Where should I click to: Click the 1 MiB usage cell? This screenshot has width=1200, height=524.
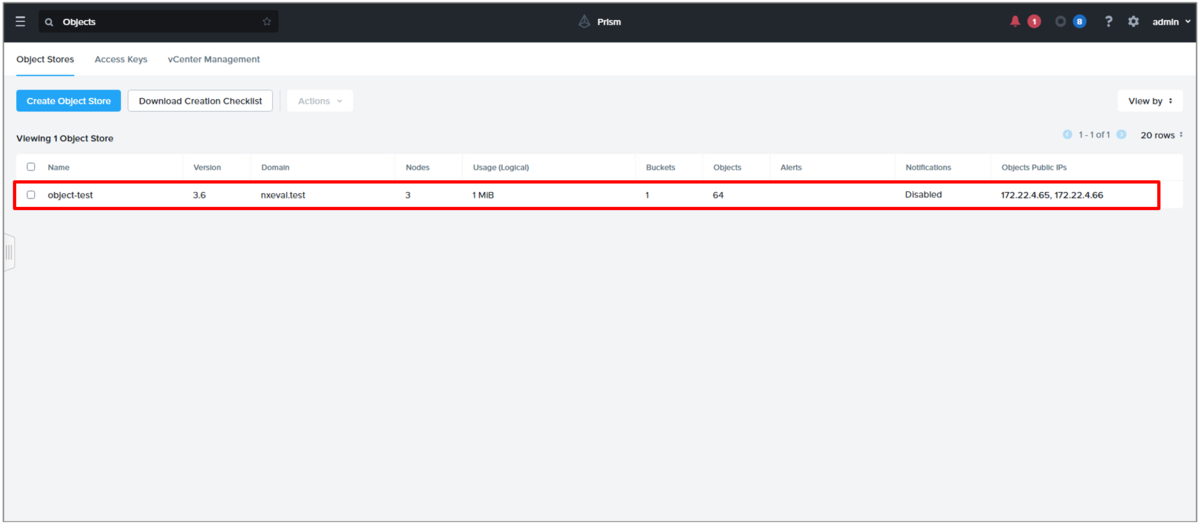click(x=483, y=195)
